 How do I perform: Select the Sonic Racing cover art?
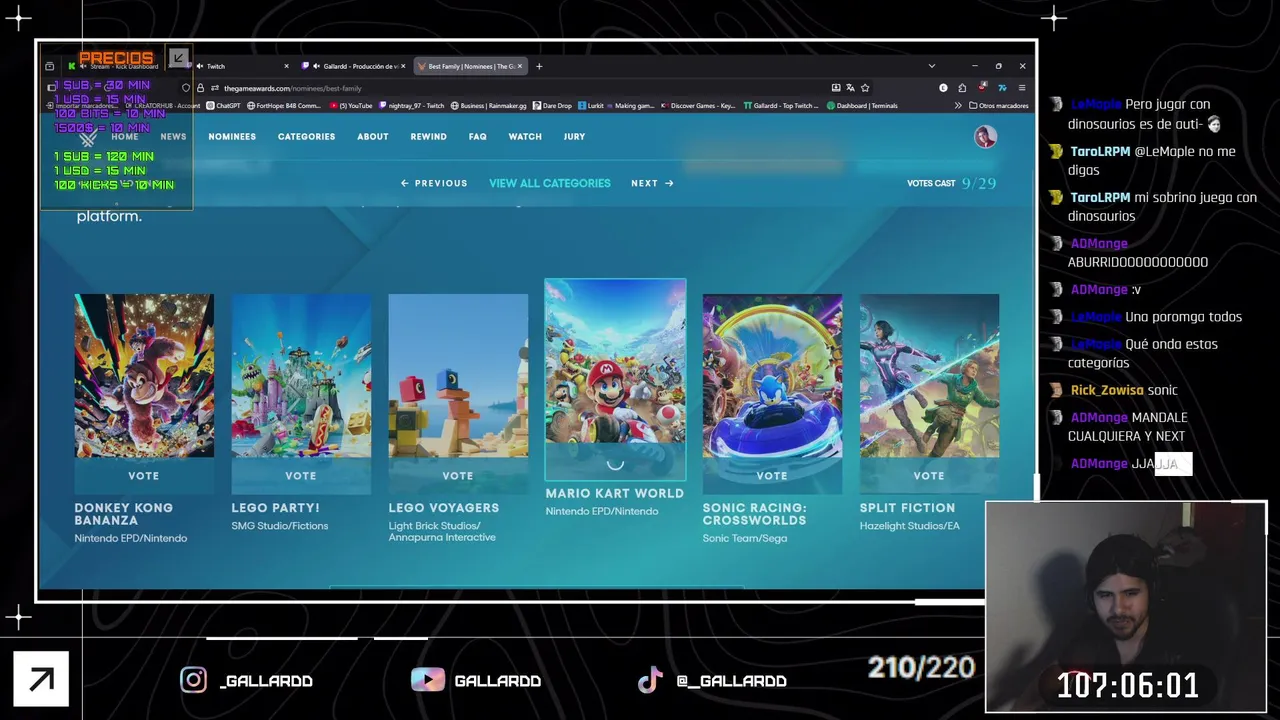[772, 375]
